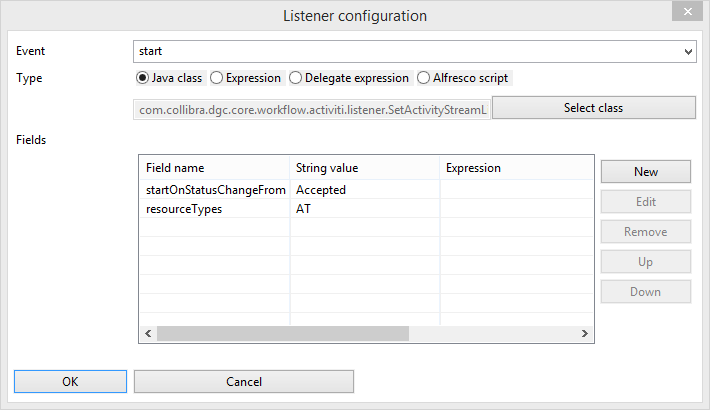
Task: Confirm the listener with OK
Action: (x=70, y=381)
